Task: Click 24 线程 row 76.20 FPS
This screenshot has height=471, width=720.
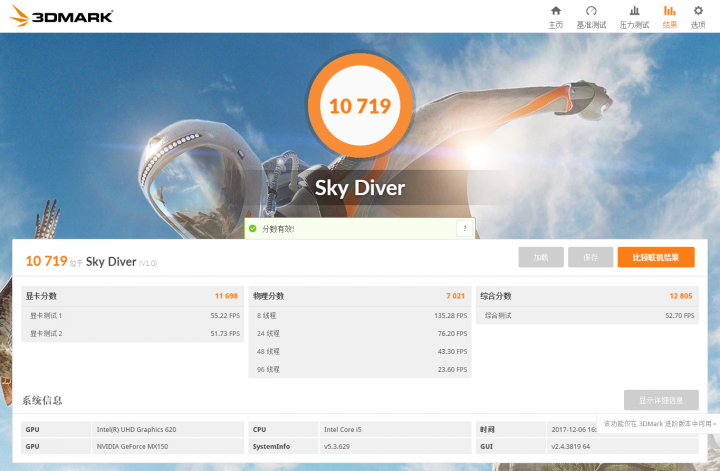Action: click(x=360, y=334)
